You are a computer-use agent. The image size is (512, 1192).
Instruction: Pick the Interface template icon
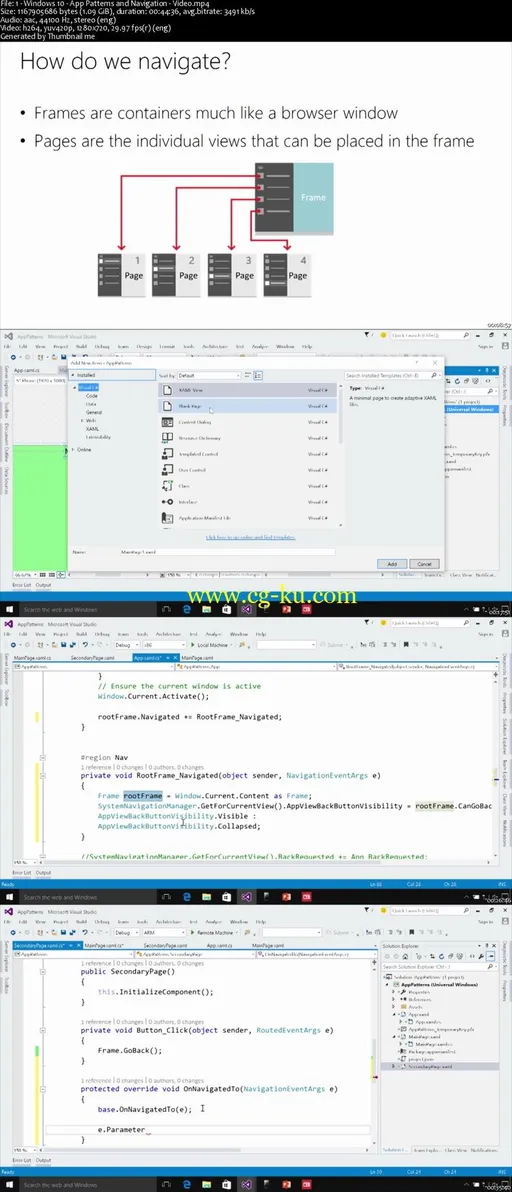tap(168, 502)
